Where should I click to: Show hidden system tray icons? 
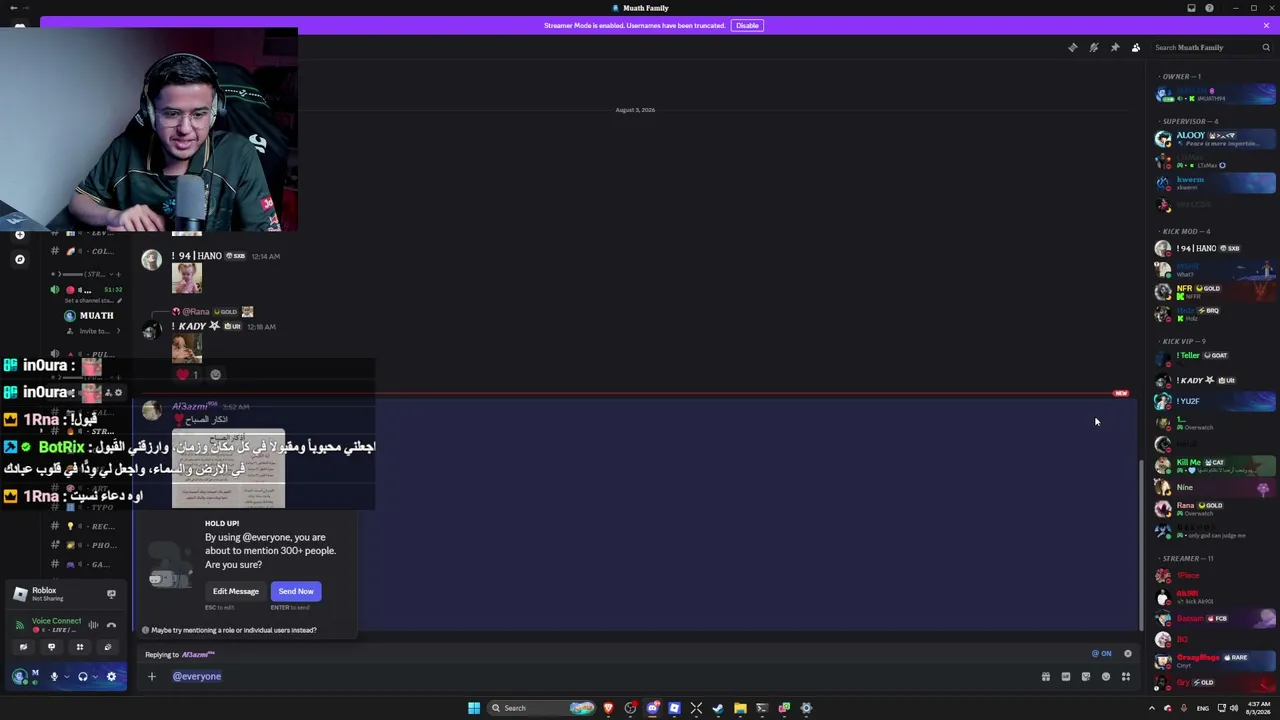coord(1152,708)
